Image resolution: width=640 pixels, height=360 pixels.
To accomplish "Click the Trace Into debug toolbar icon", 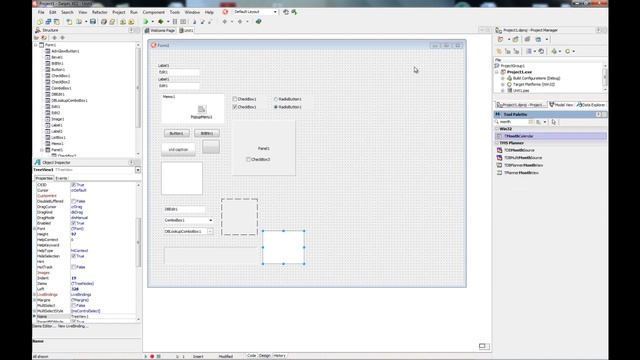I will pos(194,22).
